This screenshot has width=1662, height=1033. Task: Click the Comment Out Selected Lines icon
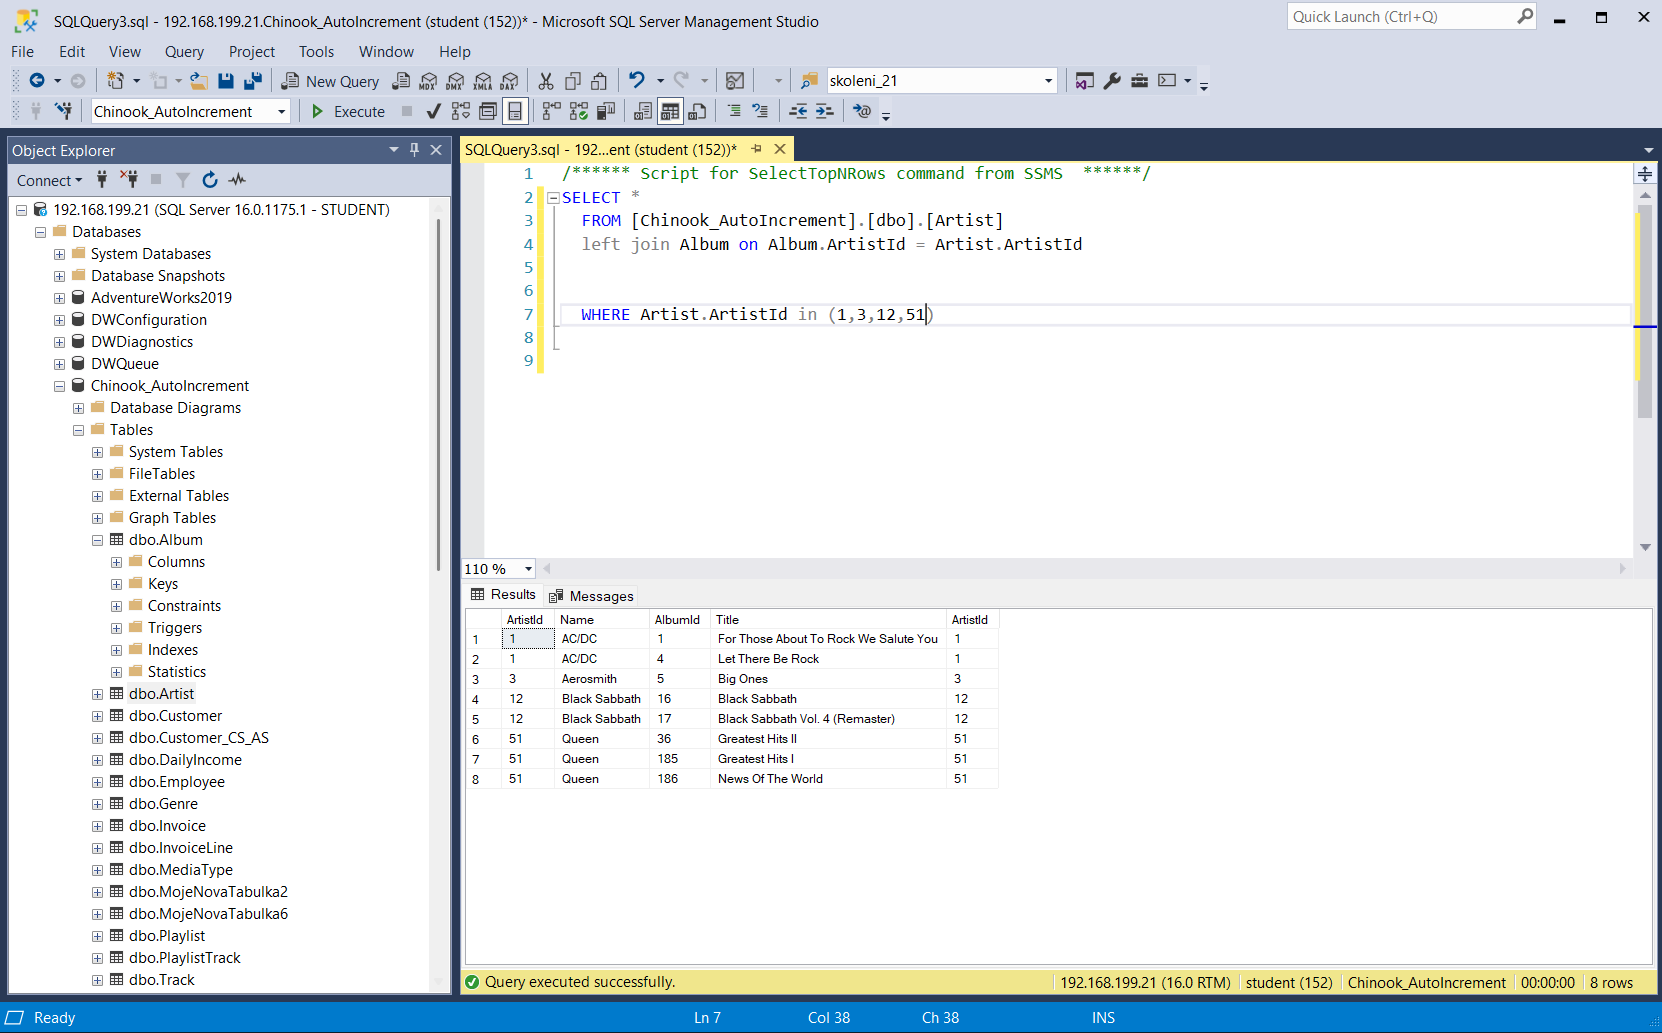coord(734,111)
